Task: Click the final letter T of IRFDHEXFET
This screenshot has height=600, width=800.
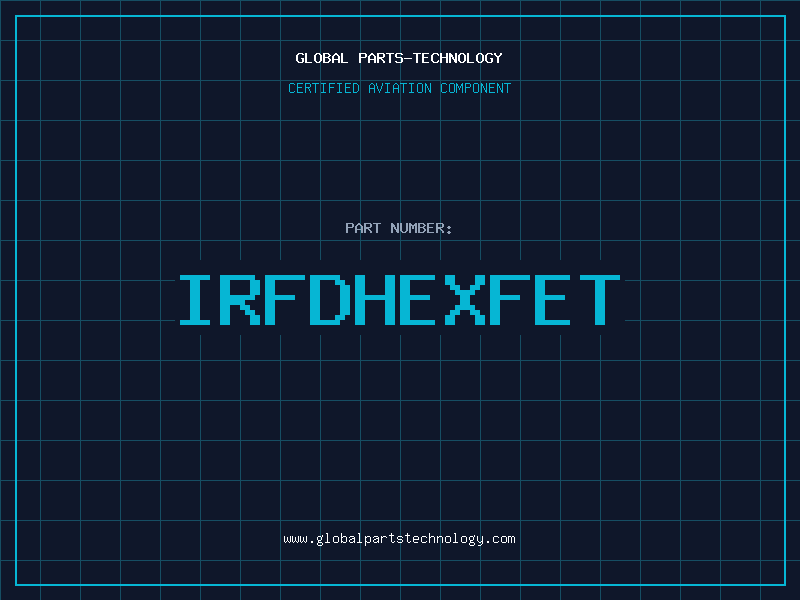Action: pyautogui.click(x=600, y=300)
